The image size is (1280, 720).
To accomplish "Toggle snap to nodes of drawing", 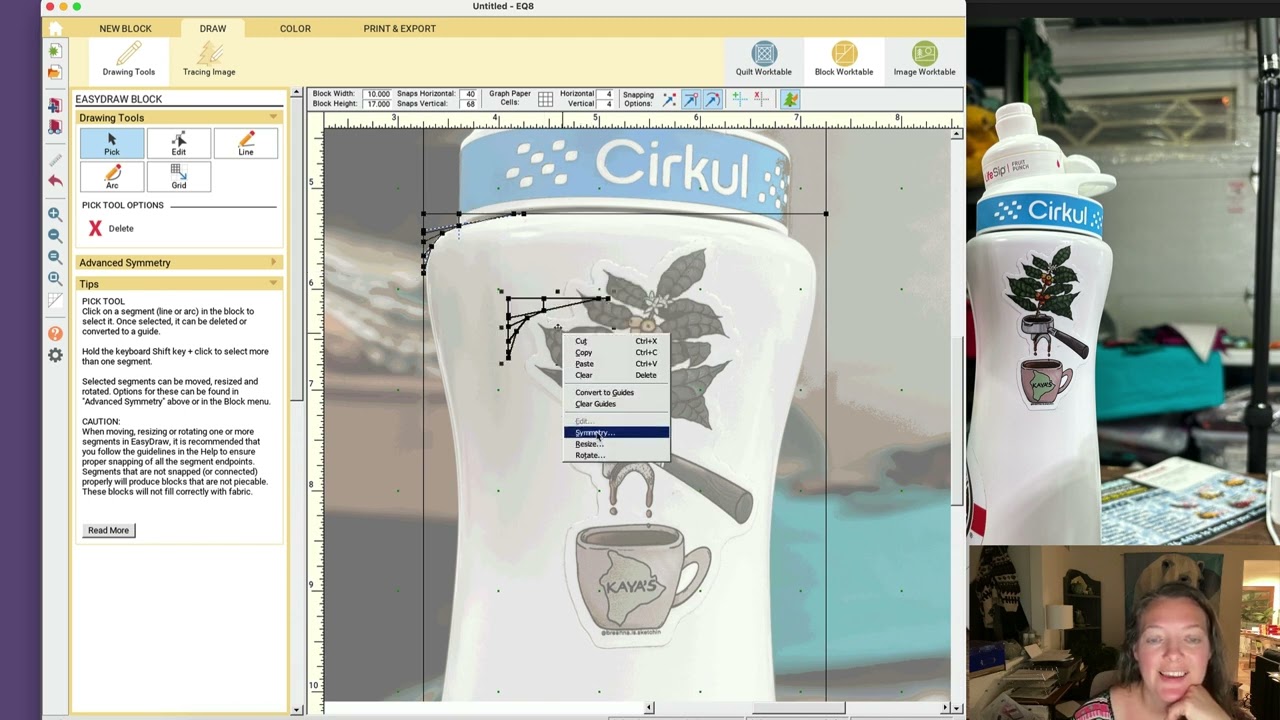I will (x=691, y=99).
